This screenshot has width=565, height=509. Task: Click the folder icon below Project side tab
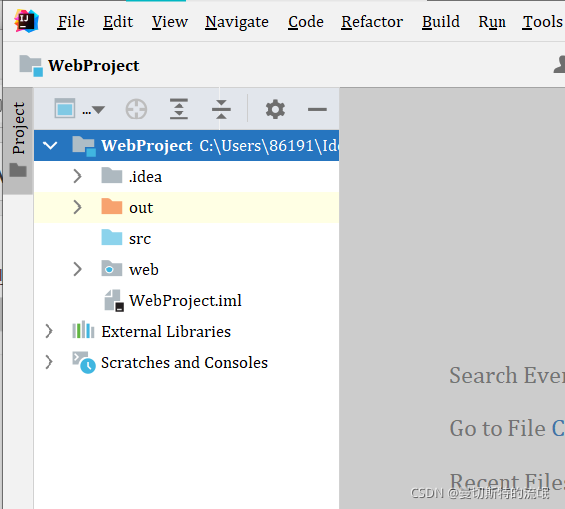18,170
